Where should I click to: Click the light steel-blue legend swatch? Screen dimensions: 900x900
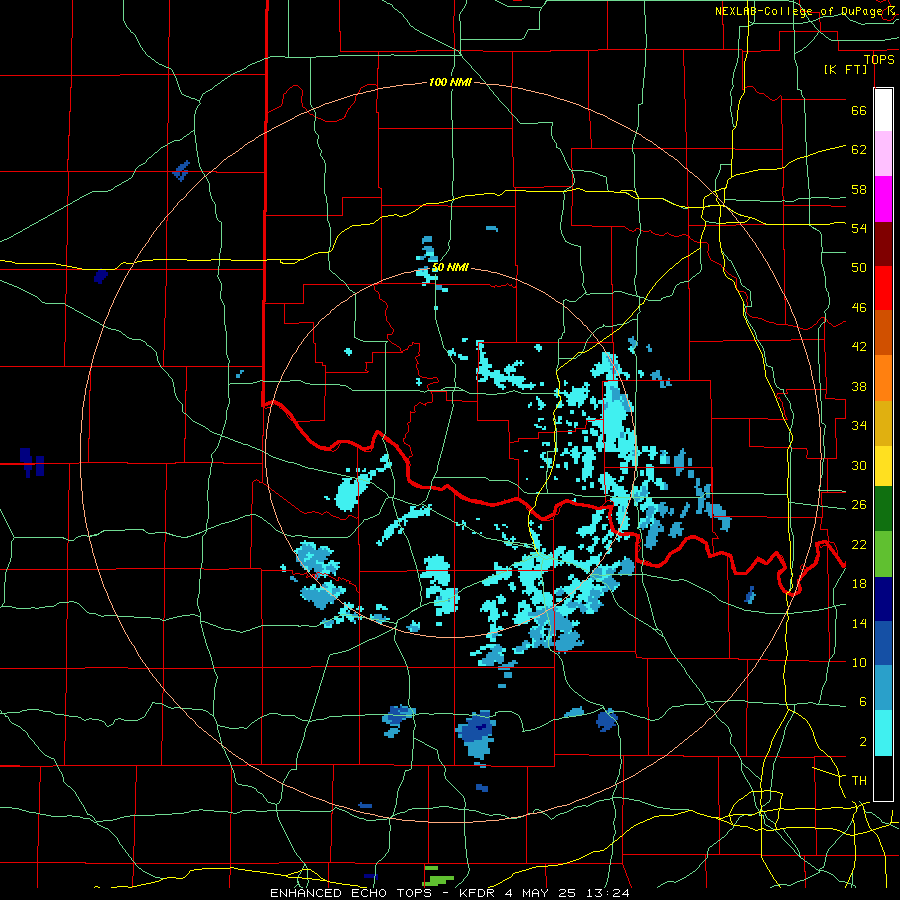pyautogui.click(x=883, y=688)
